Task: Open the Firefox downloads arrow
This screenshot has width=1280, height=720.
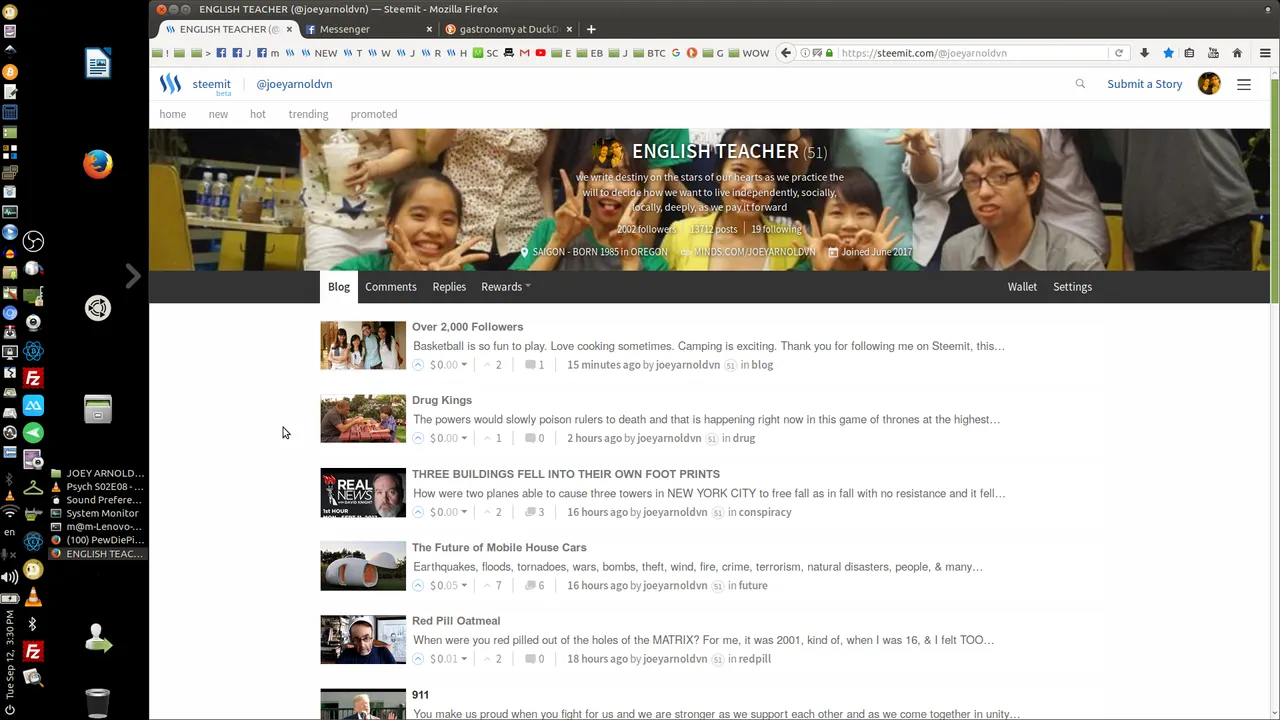Action: 1144,53
